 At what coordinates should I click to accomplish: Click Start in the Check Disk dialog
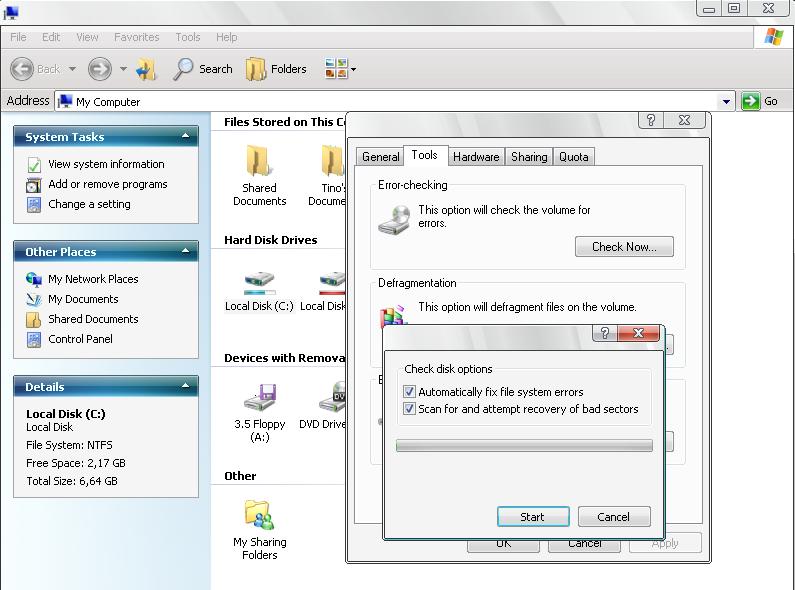(533, 517)
